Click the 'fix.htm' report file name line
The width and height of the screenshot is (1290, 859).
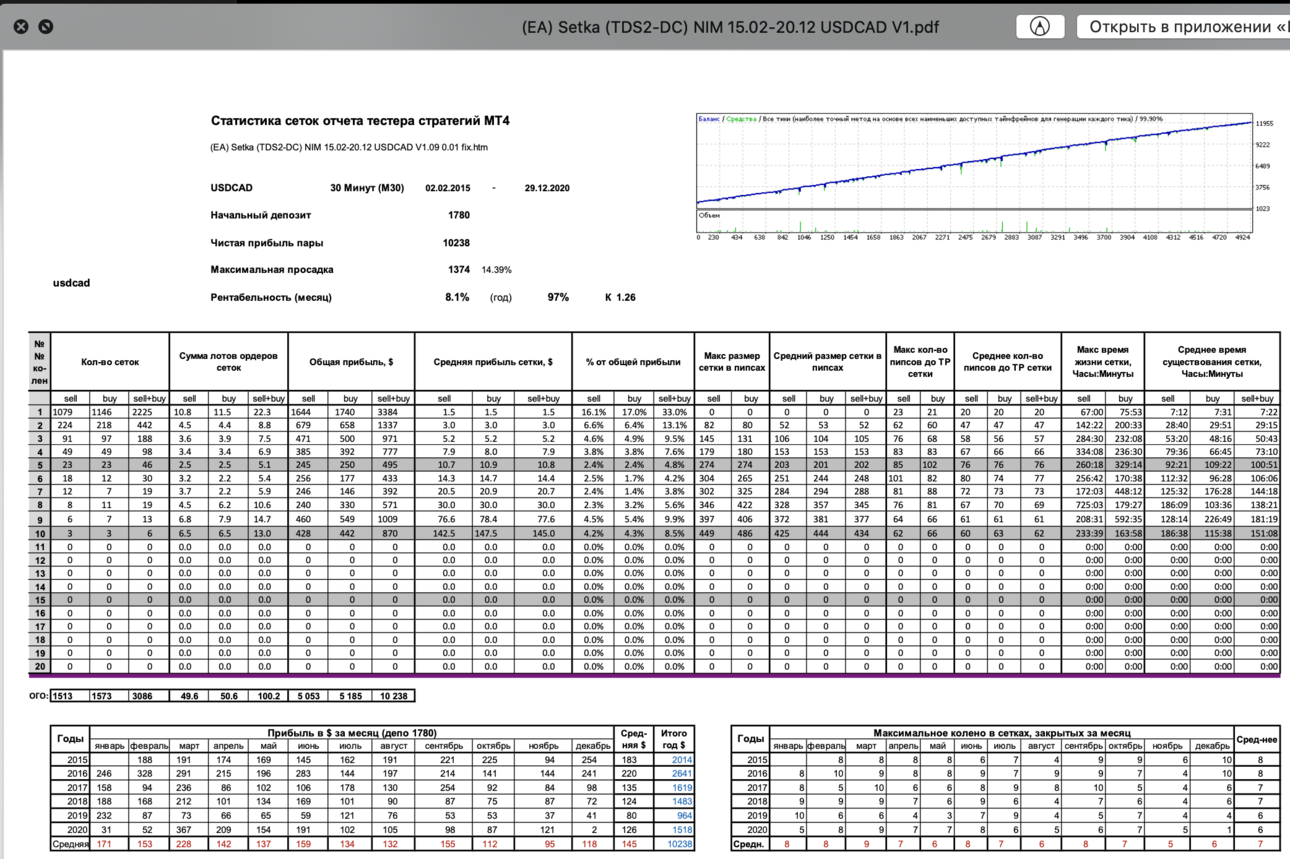point(349,148)
